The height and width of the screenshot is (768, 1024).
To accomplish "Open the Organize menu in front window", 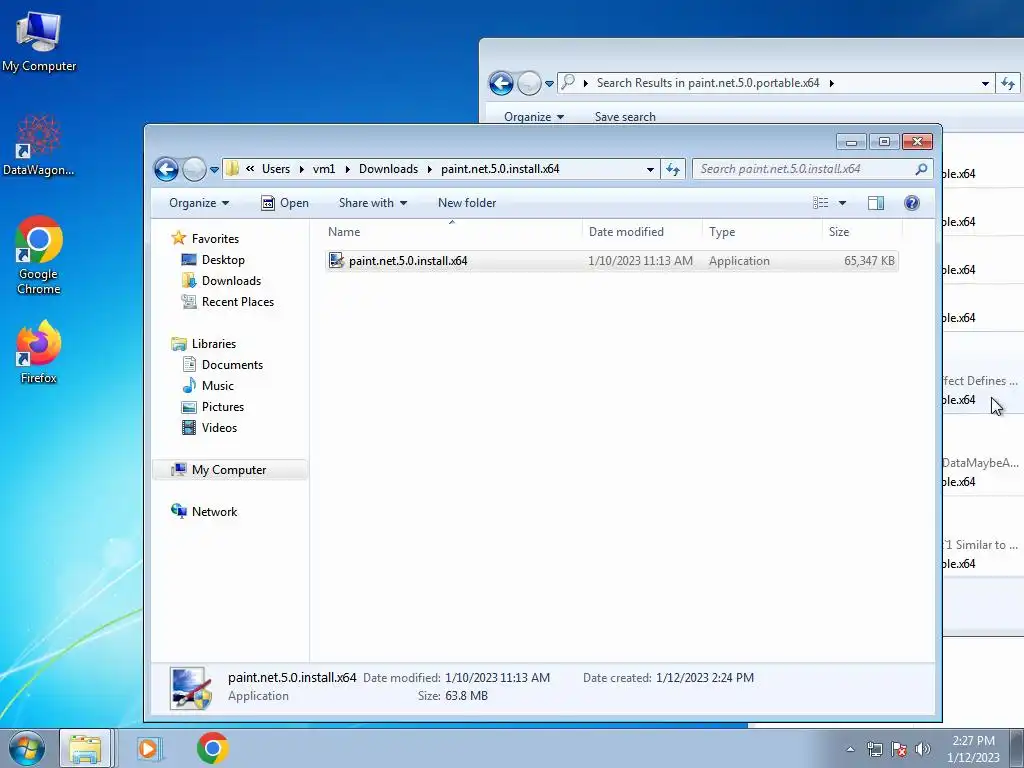I will point(199,203).
